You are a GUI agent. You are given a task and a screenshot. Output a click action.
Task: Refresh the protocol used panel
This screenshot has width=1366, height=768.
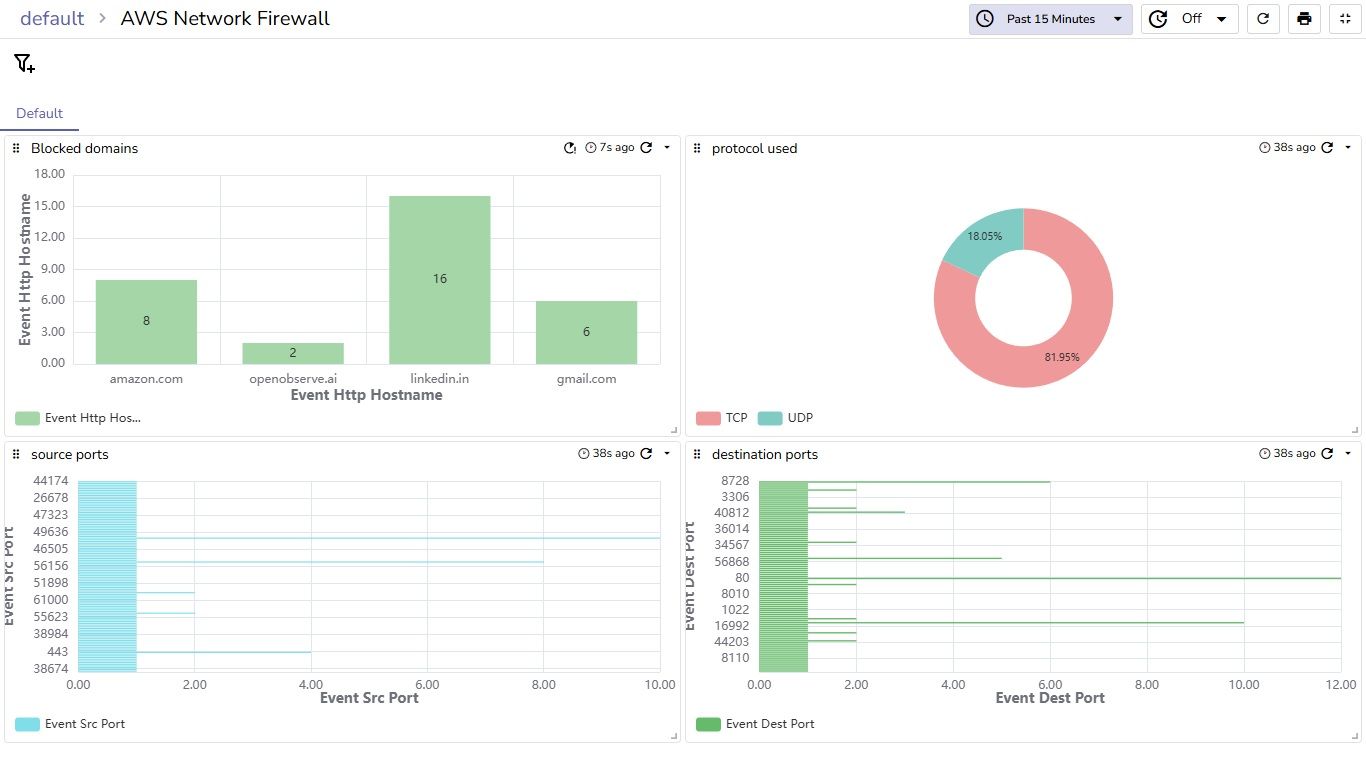1327,146
